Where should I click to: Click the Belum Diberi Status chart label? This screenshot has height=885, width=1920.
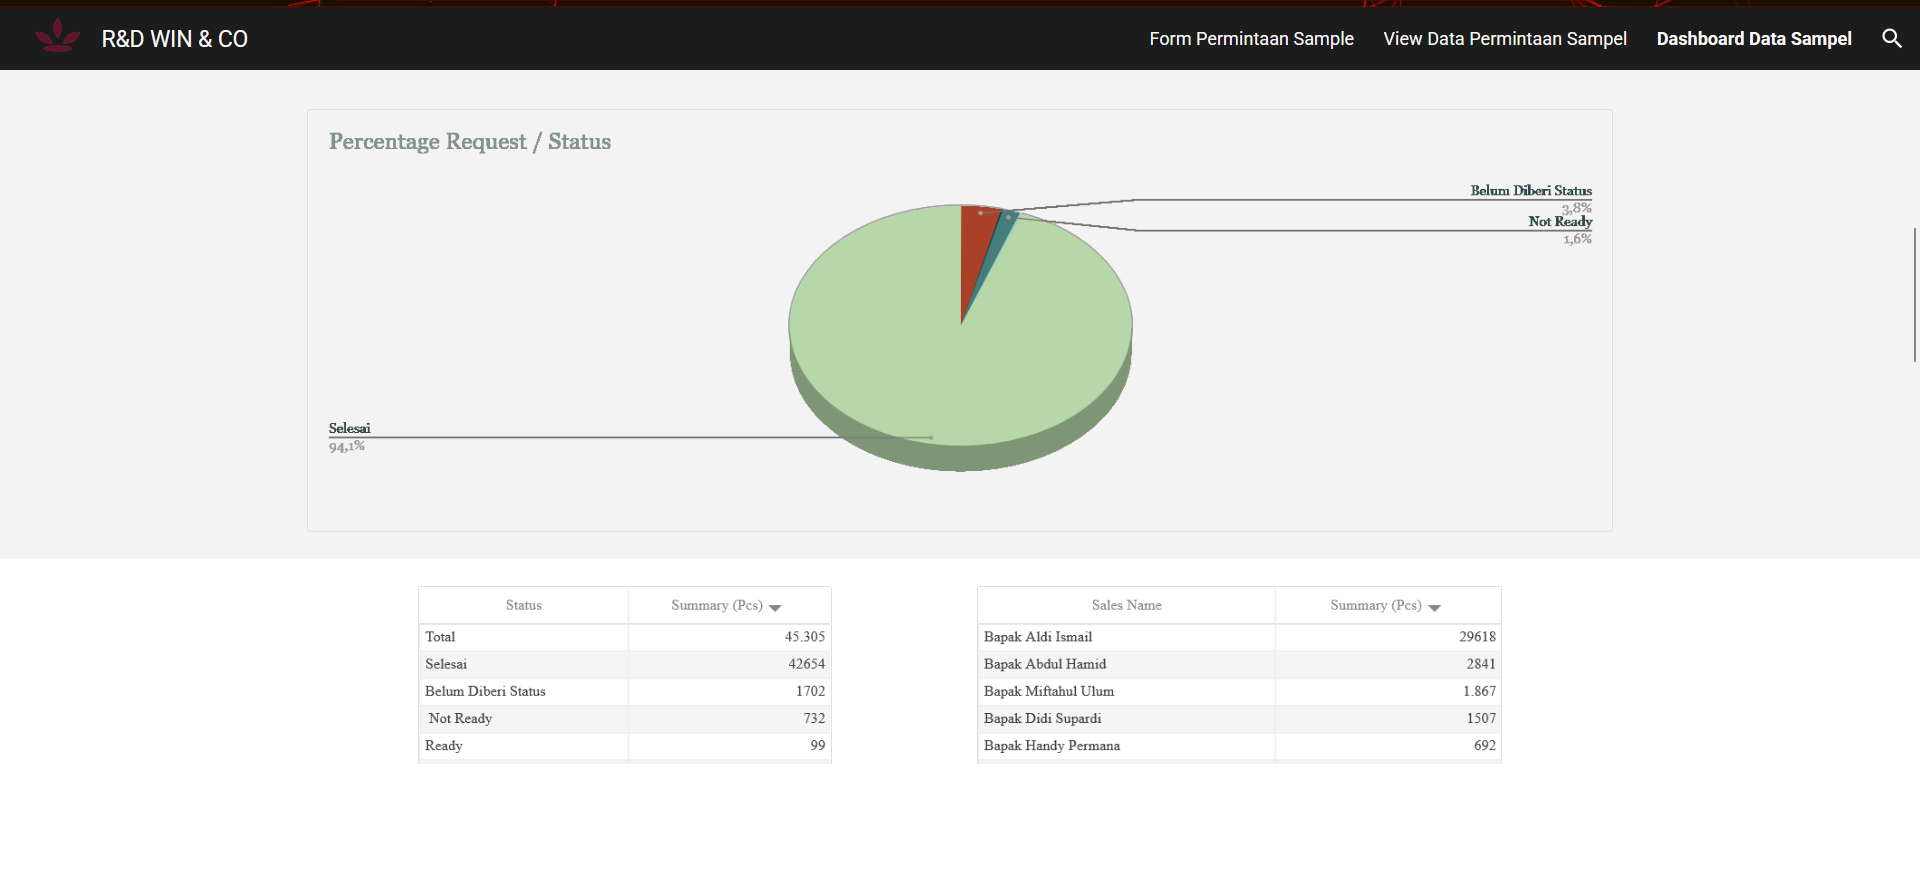click(x=1530, y=190)
